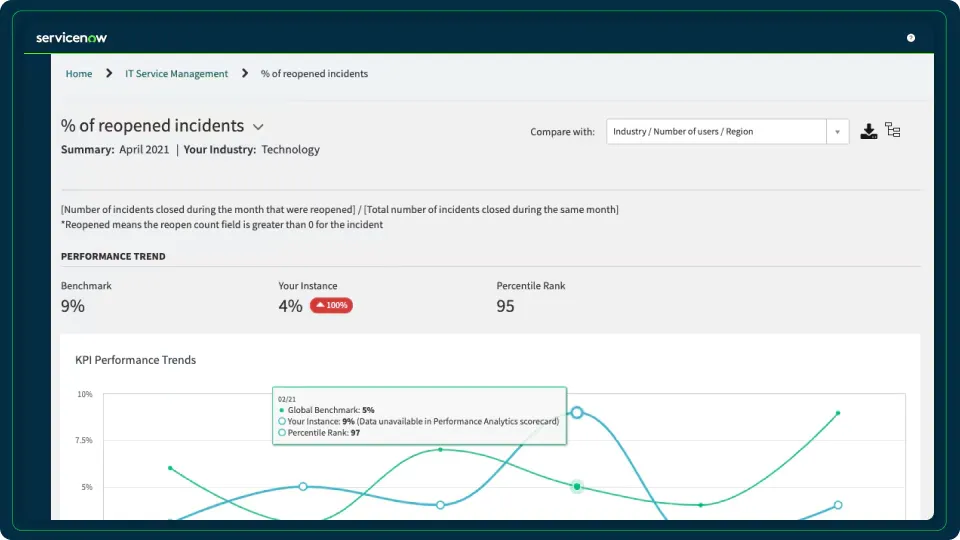The image size is (960, 540).
Task: Click the rightmost Your Instance hollow point
Action: point(838,505)
